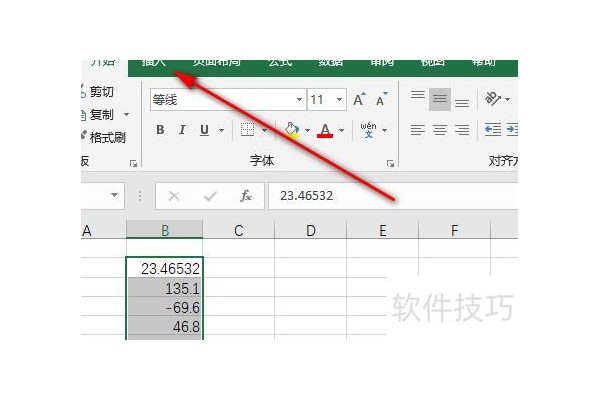
Task: Apply the red font color A
Action: [x=325, y=130]
